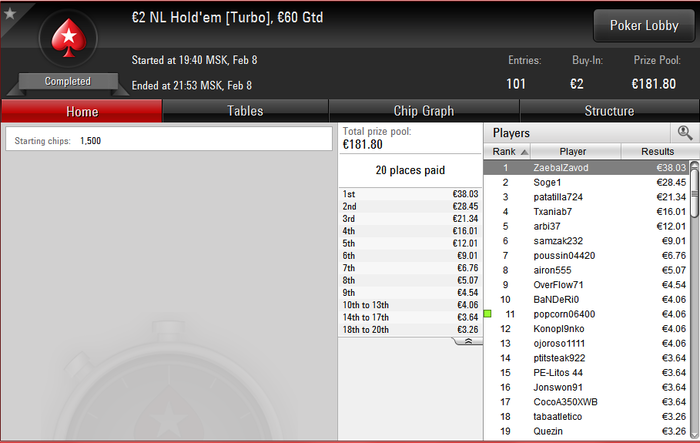The image size is (700, 443).
Task: Open the Poker Lobby button
Action: pyautogui.click(x=644, y=25)
